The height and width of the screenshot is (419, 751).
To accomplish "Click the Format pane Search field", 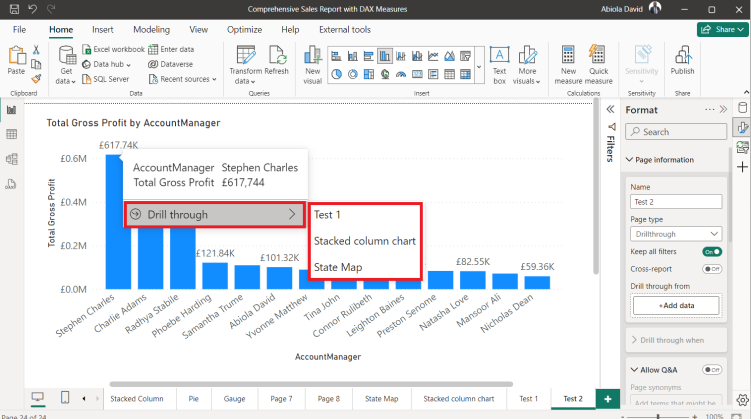I will 676,132.
